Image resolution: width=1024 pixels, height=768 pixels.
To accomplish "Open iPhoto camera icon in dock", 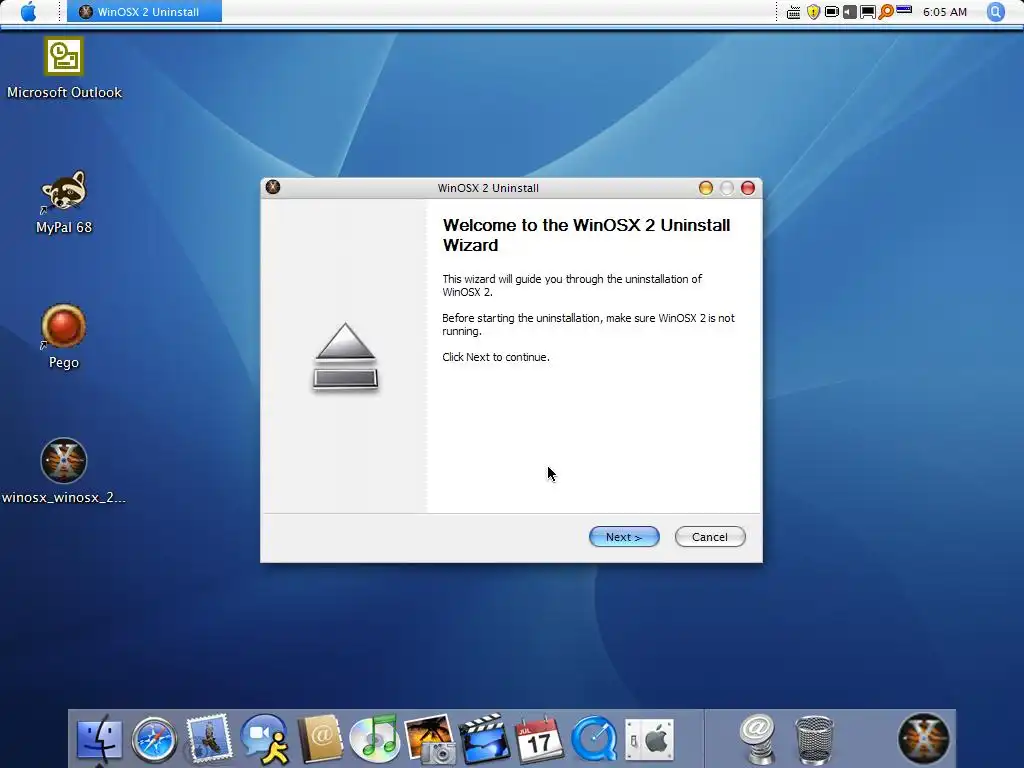I will [430, 739].
